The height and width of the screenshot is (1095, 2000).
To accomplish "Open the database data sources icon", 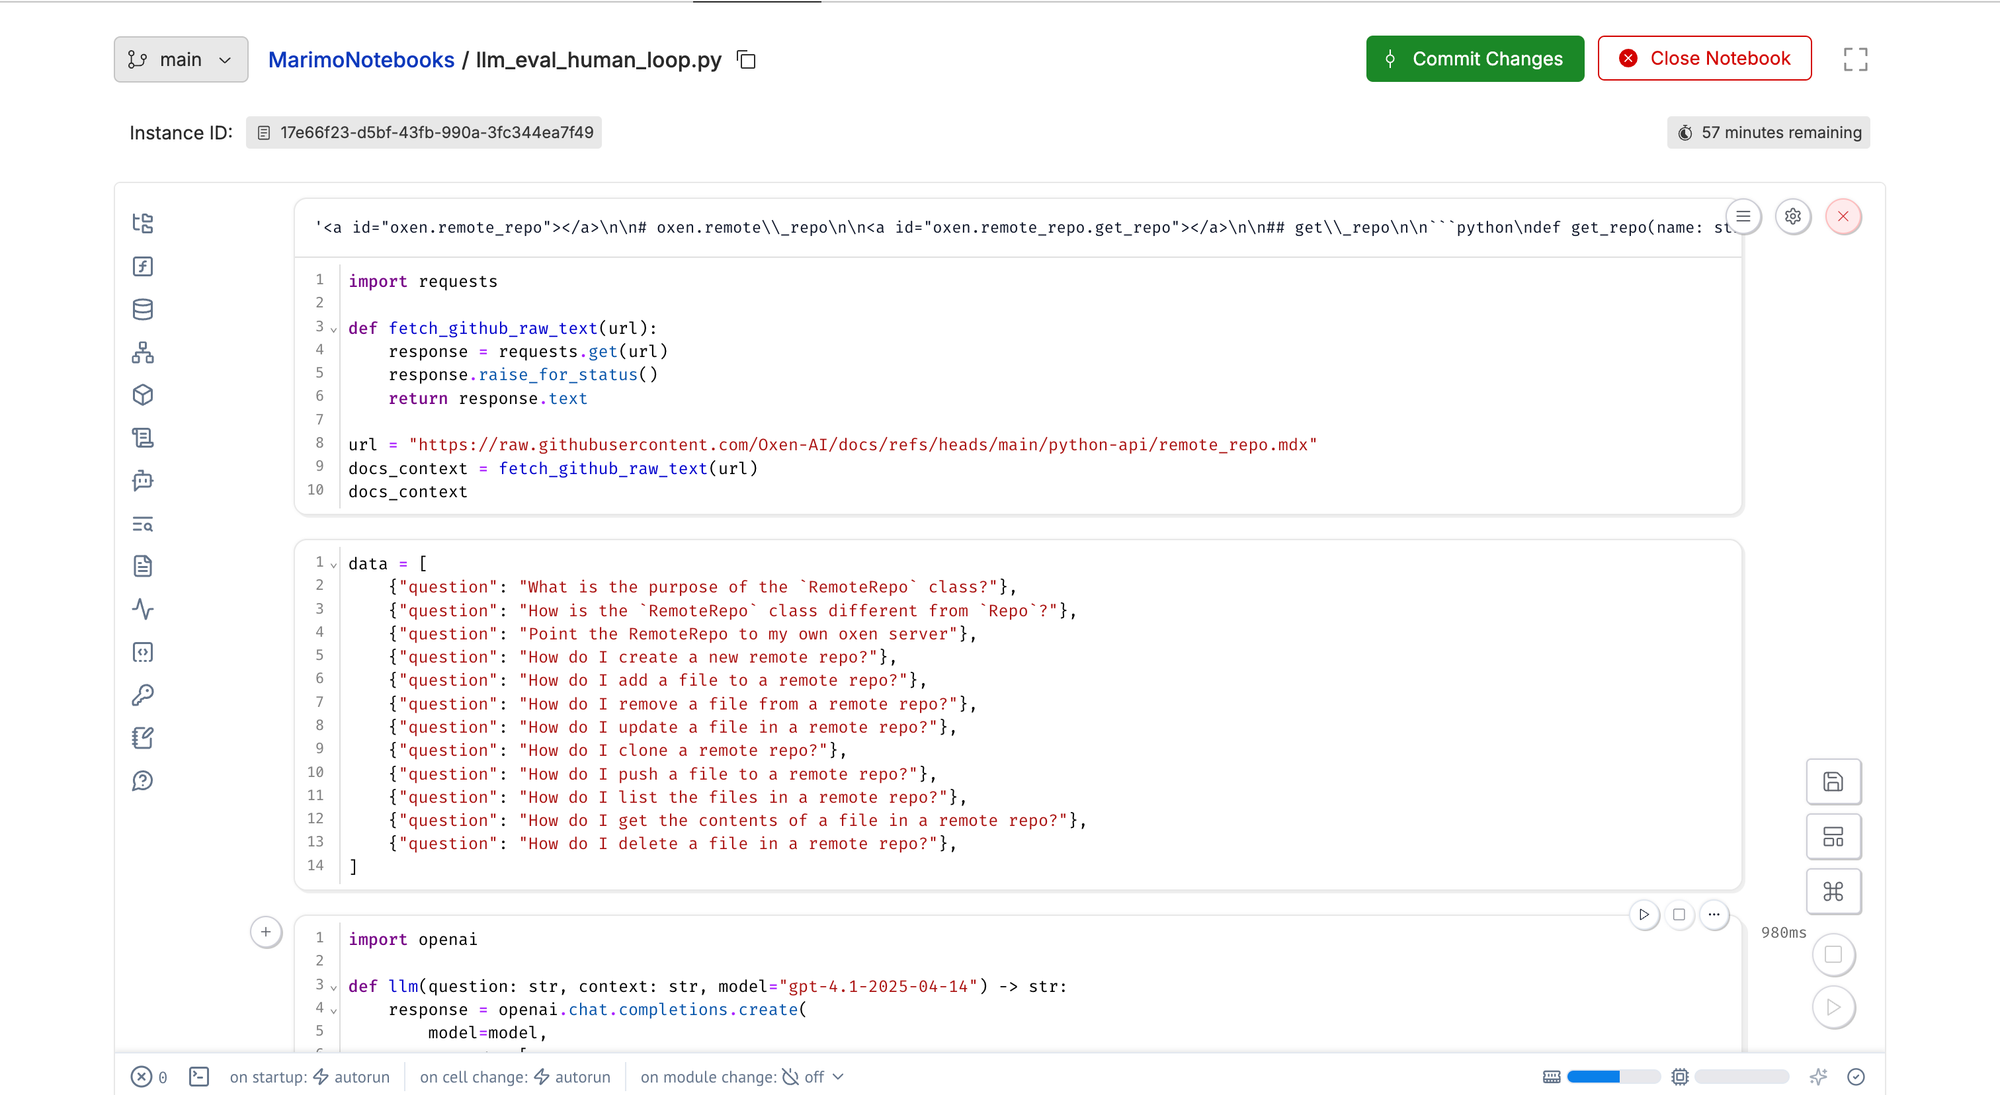I will 143,309.
